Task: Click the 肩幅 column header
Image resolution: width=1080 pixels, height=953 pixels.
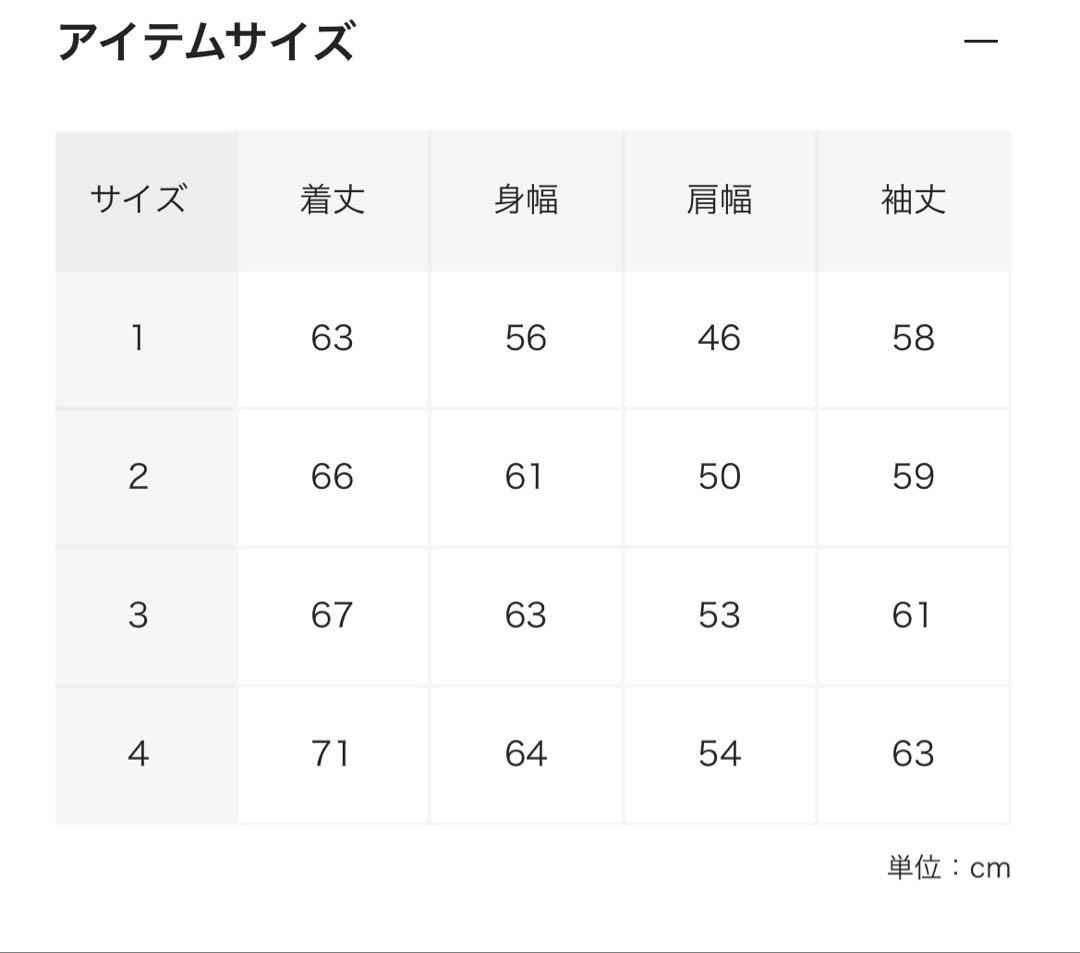Action: (719, 200)
